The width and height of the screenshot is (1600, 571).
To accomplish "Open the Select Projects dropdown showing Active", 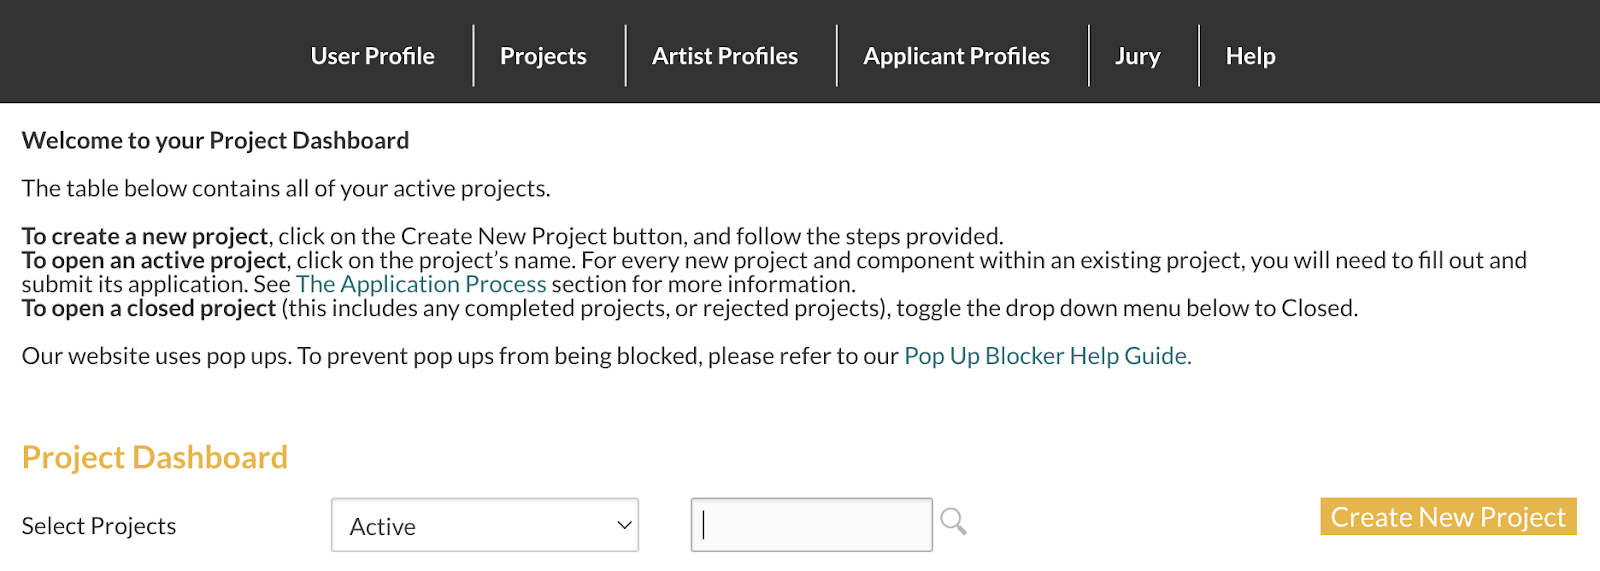I will pyautogui.click(x=484, y=525).
